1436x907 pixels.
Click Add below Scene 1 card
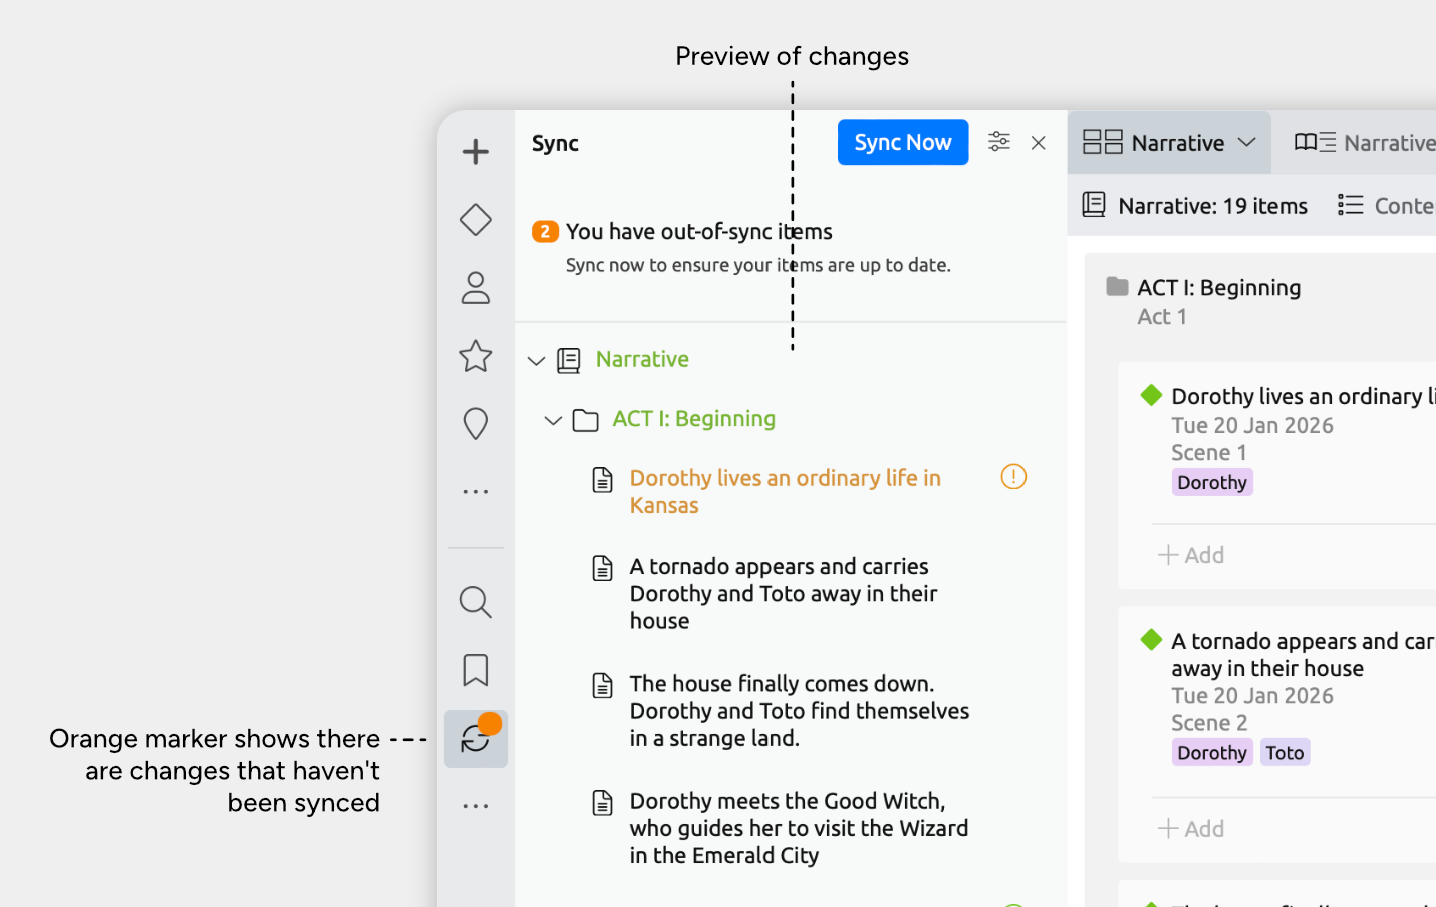coord(1191,555)
